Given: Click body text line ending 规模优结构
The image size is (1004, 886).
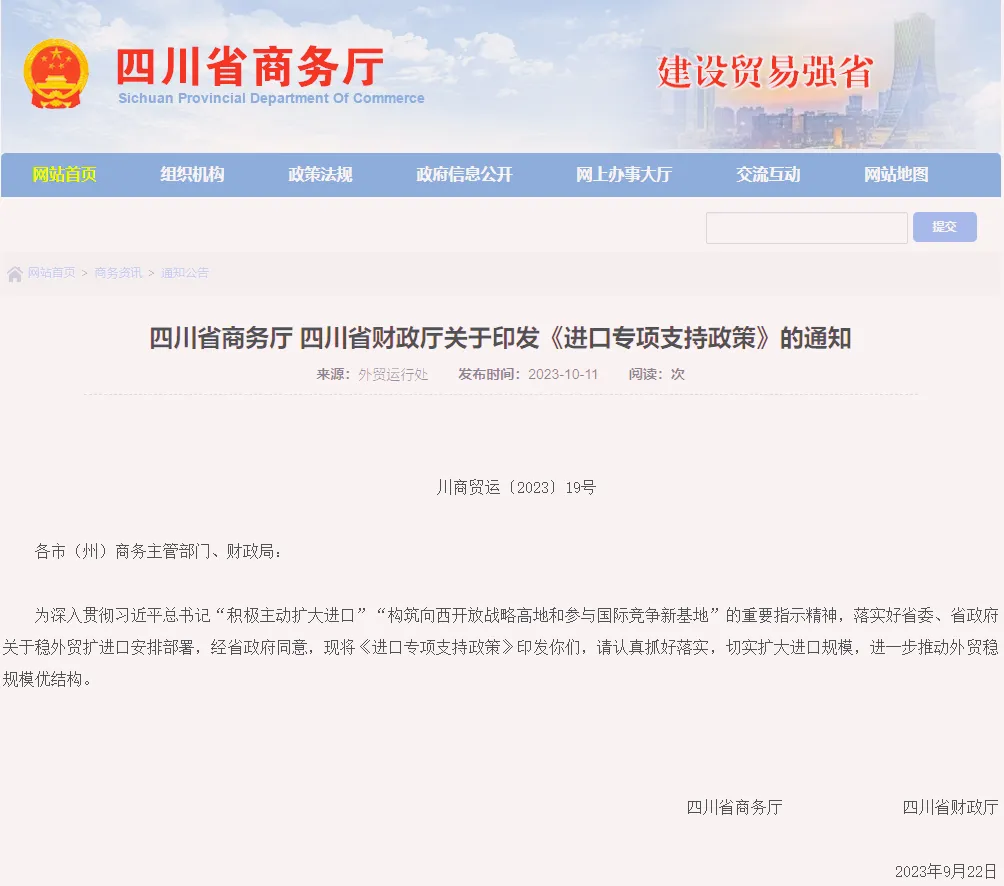Looking at the screenshot, I should tap(48, 679).
